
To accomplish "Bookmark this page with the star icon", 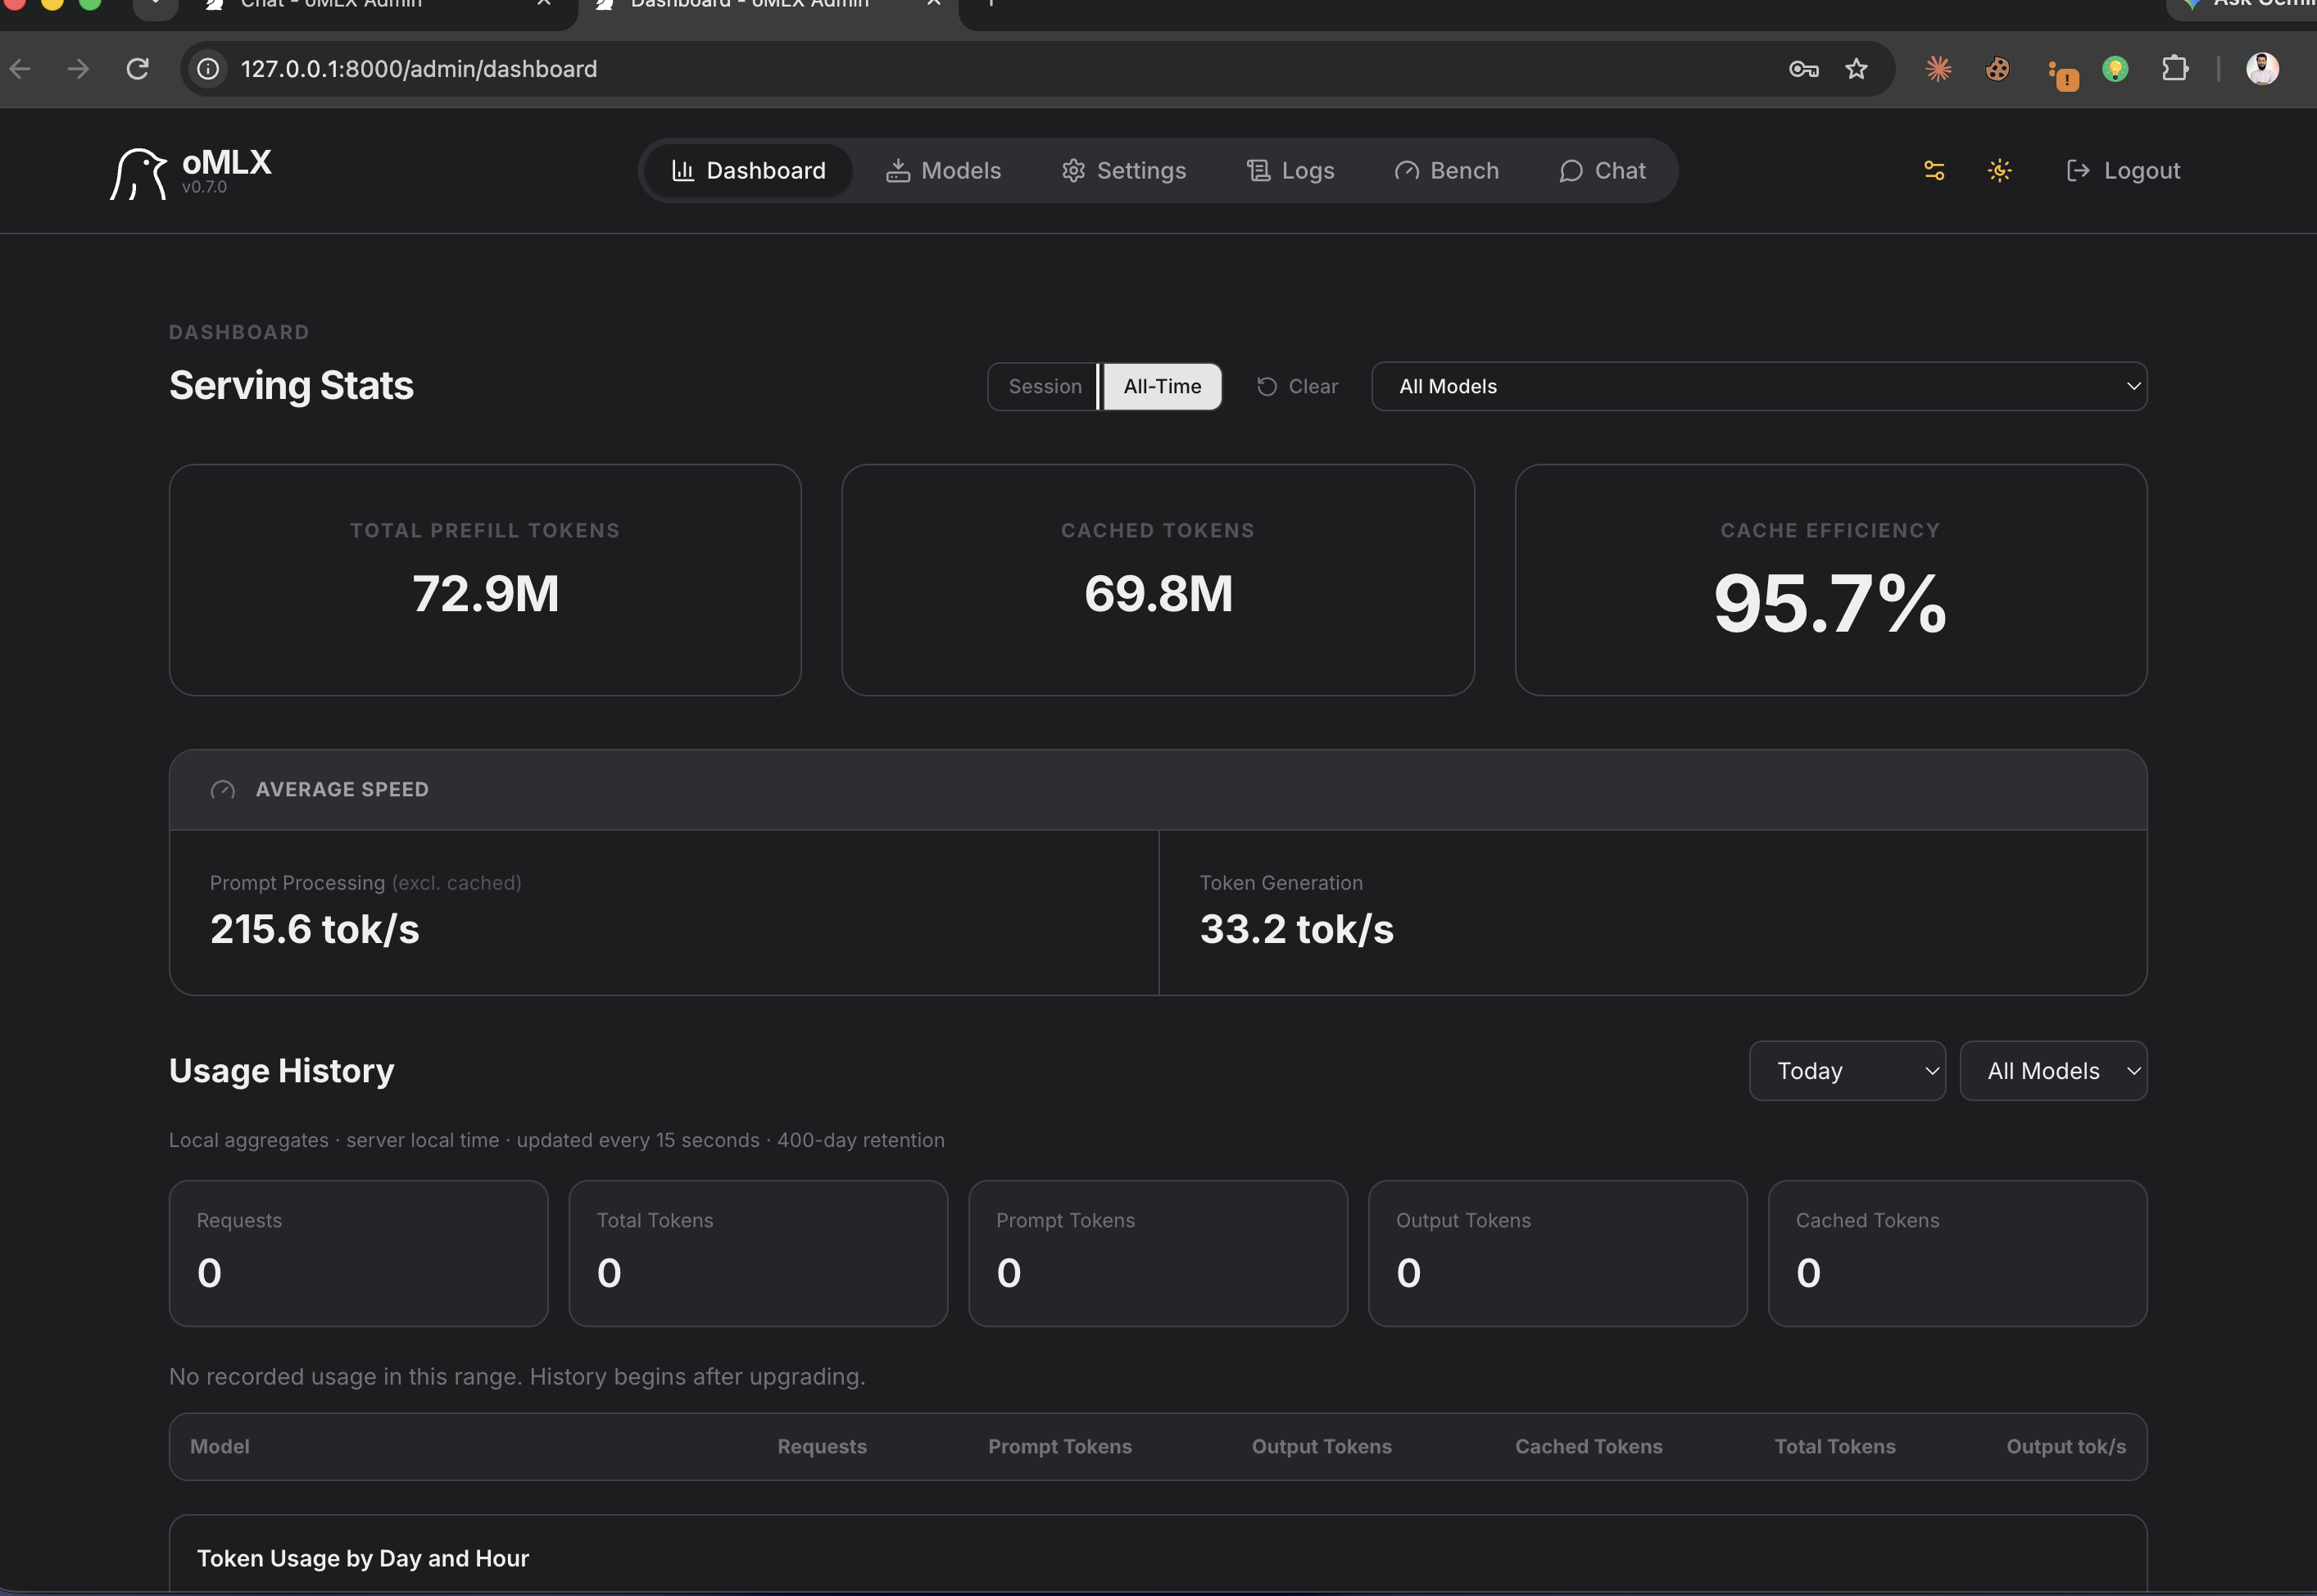I will [1857, 69].
